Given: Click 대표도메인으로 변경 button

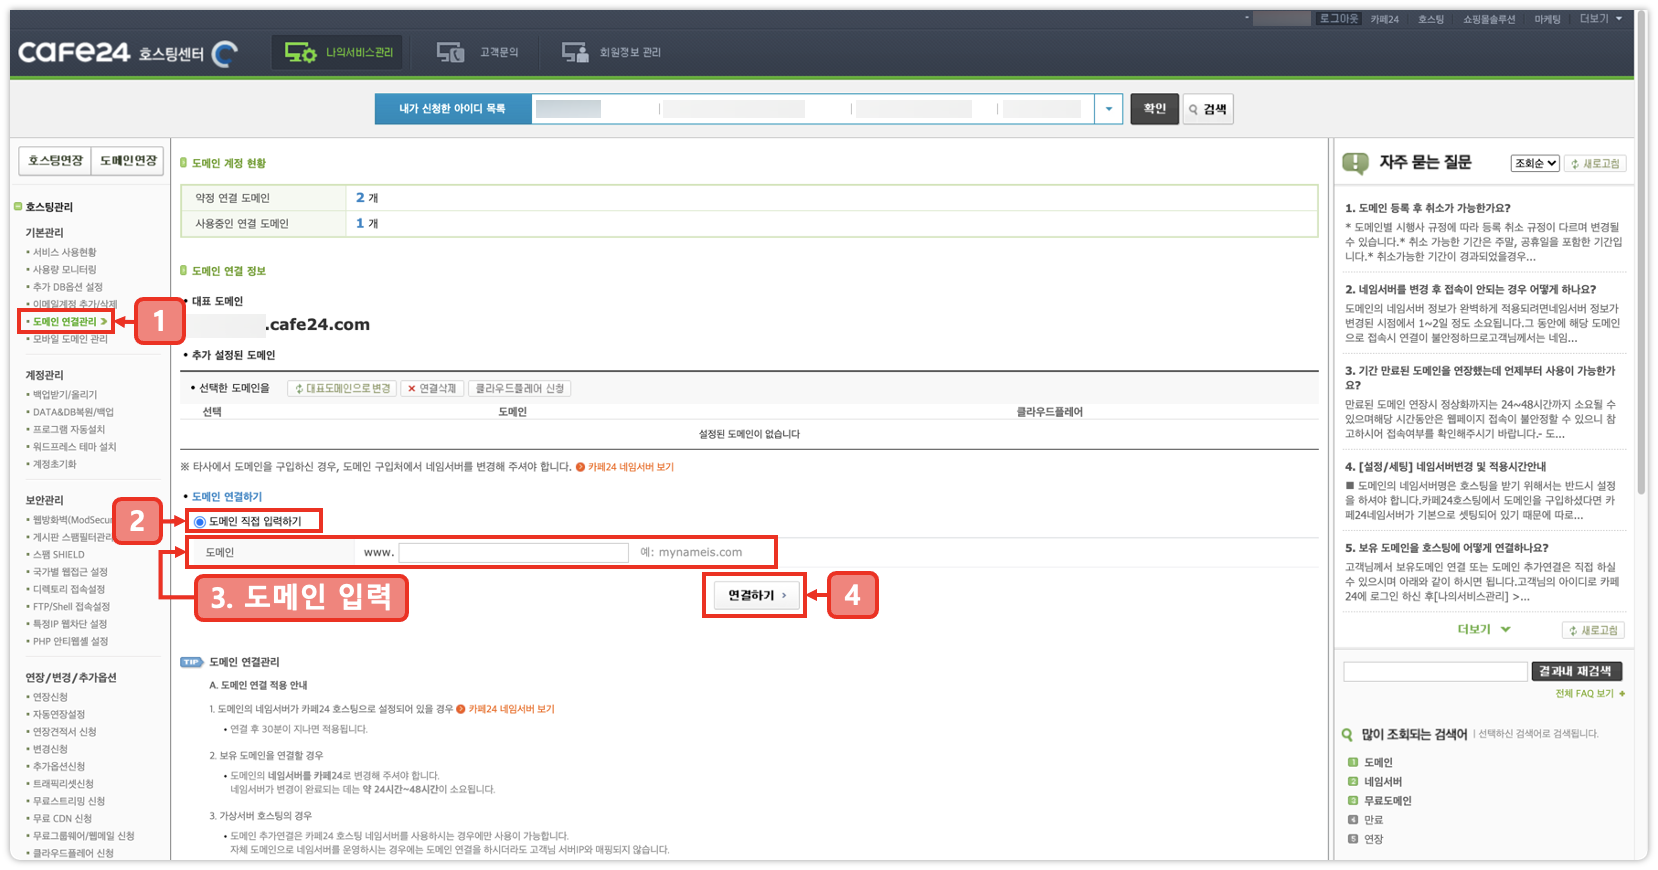Looking at the screenshot, I should click(342, 388).
